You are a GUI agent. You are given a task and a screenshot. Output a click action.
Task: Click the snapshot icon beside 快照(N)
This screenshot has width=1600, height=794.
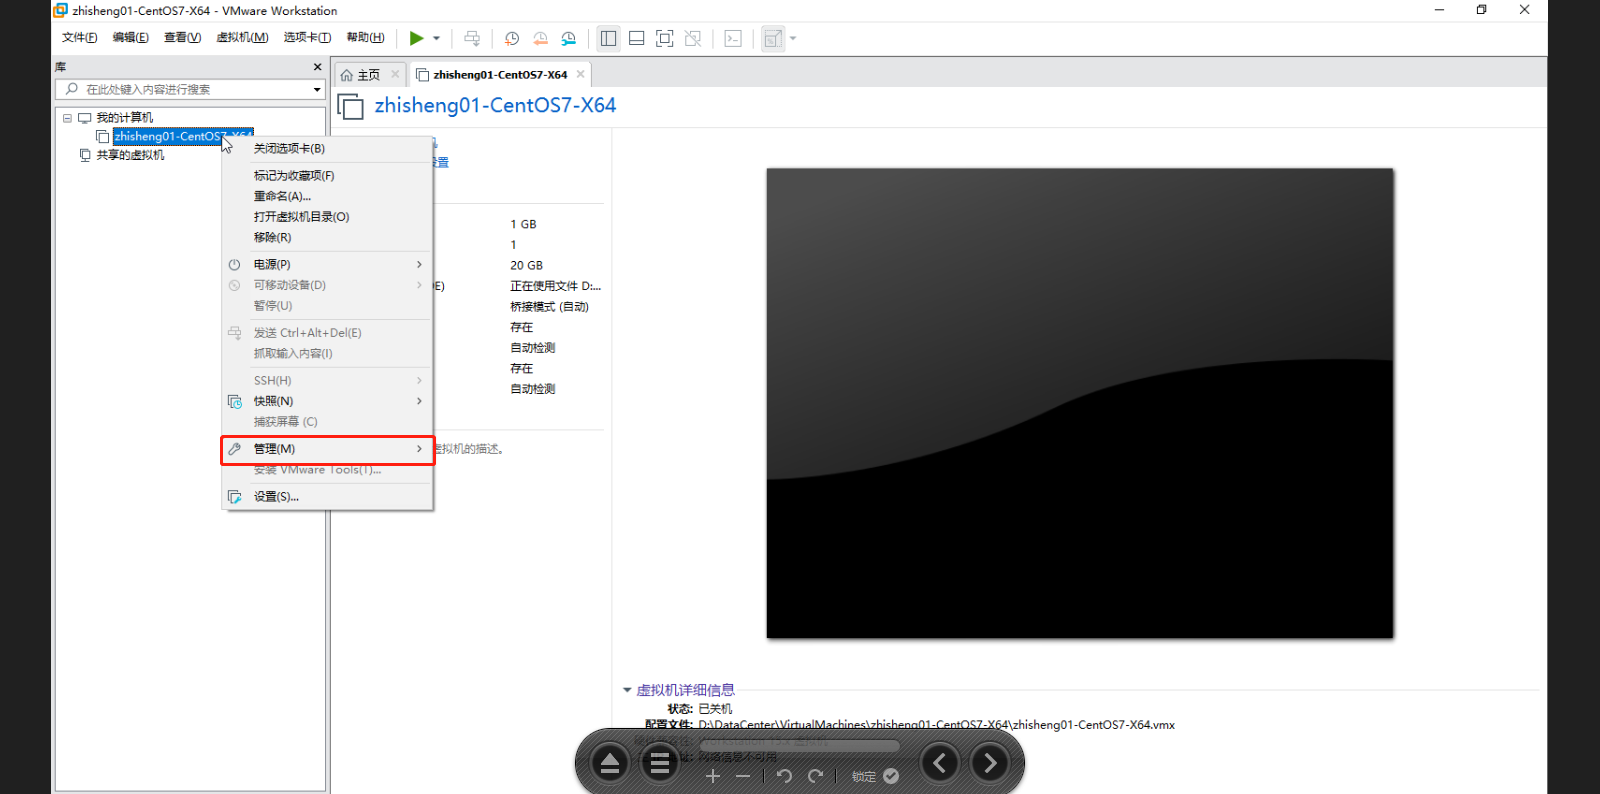pyautogui.click(x=234, y=401)
